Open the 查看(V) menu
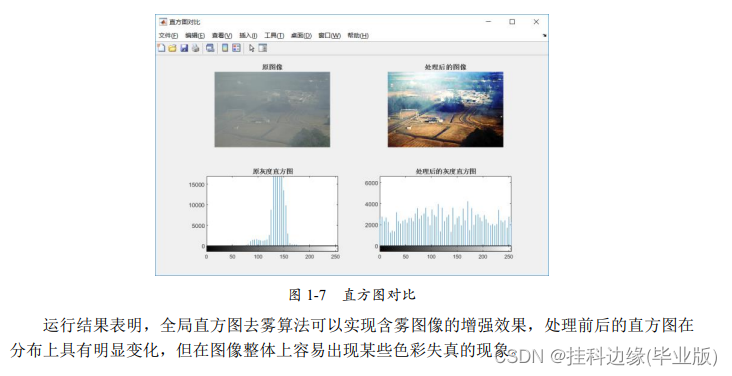 pos(222,35)
